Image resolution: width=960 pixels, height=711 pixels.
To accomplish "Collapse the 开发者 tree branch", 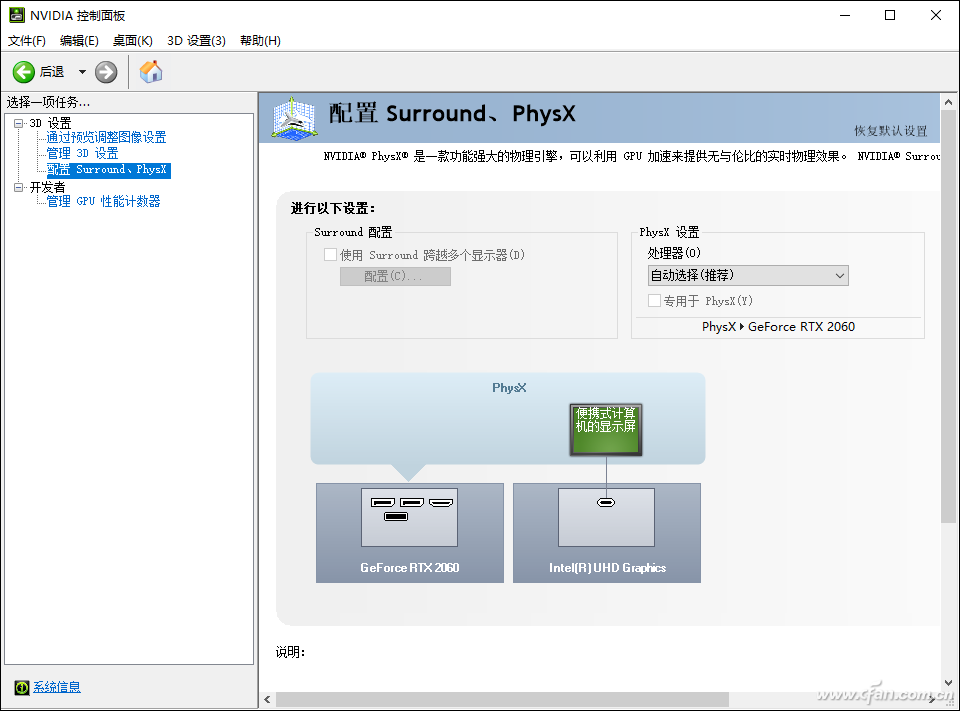I will pos(20,186).
